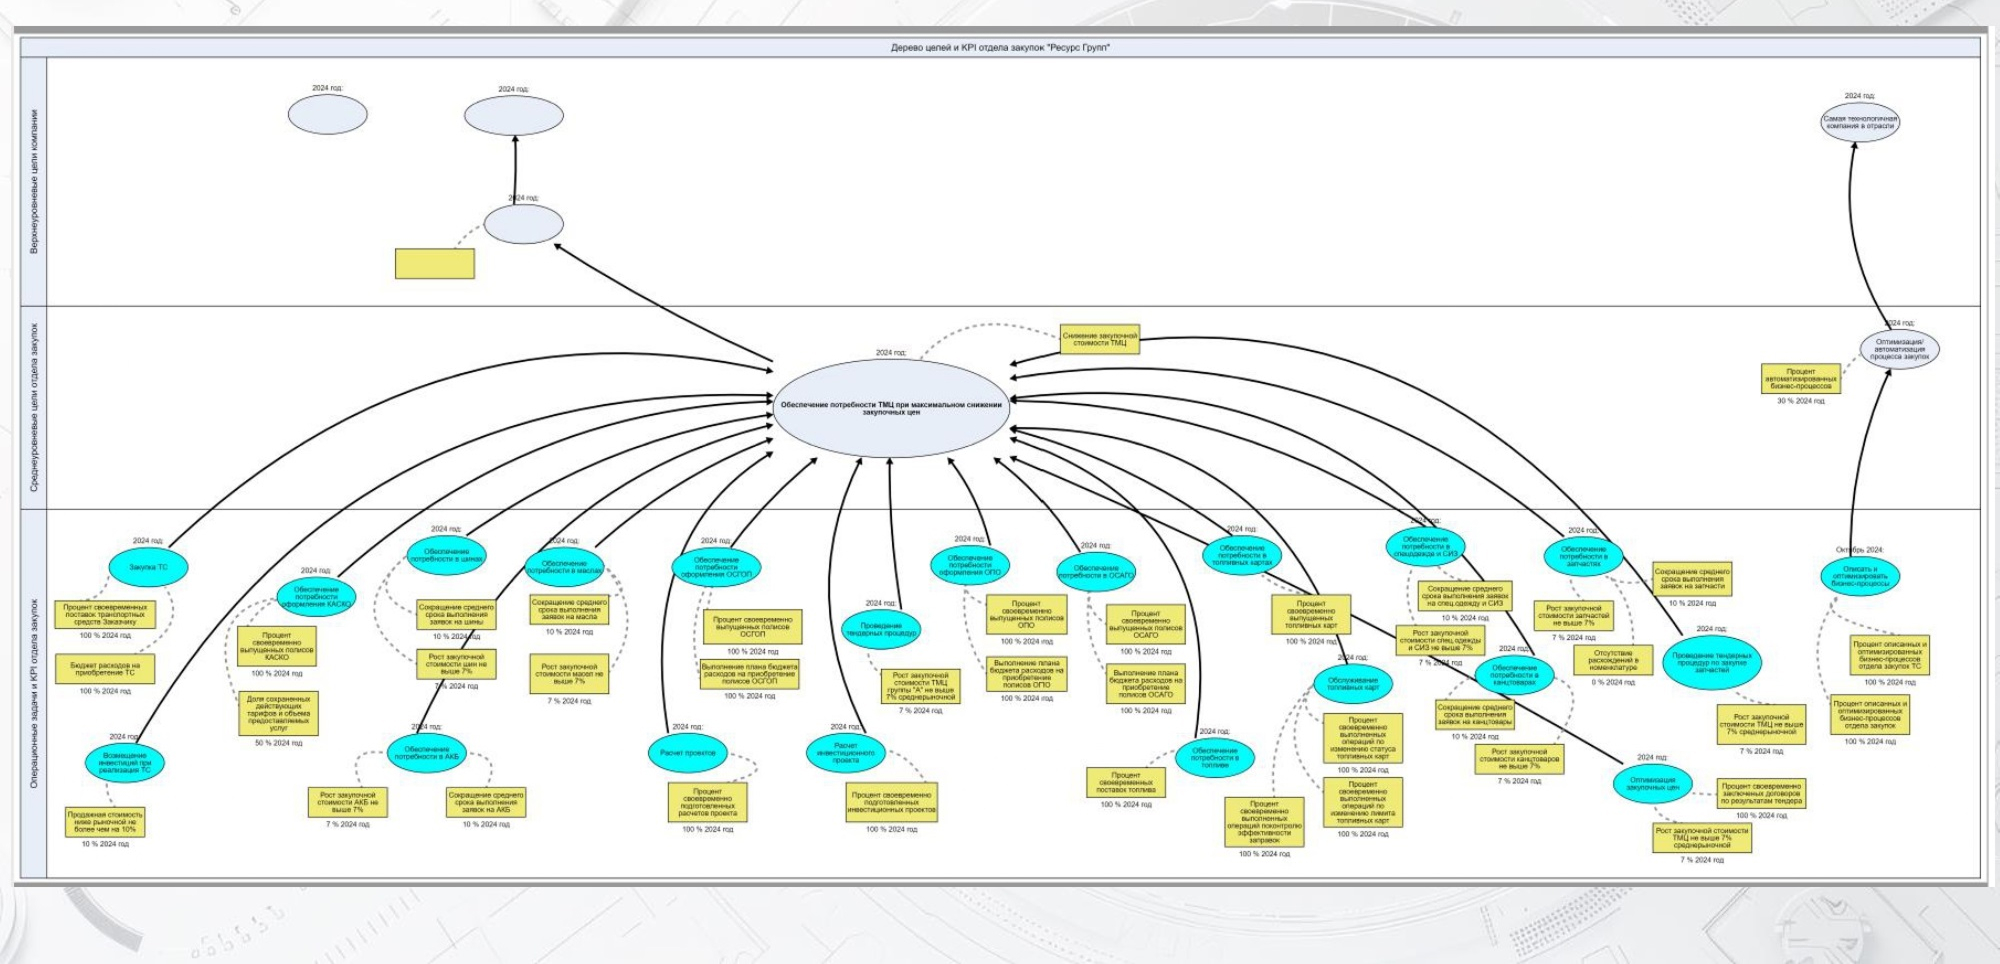Click the "Процент своевременных поставок топлива" KPI box
This screenshot has width=2000, height=964.
coord(1125,782)
